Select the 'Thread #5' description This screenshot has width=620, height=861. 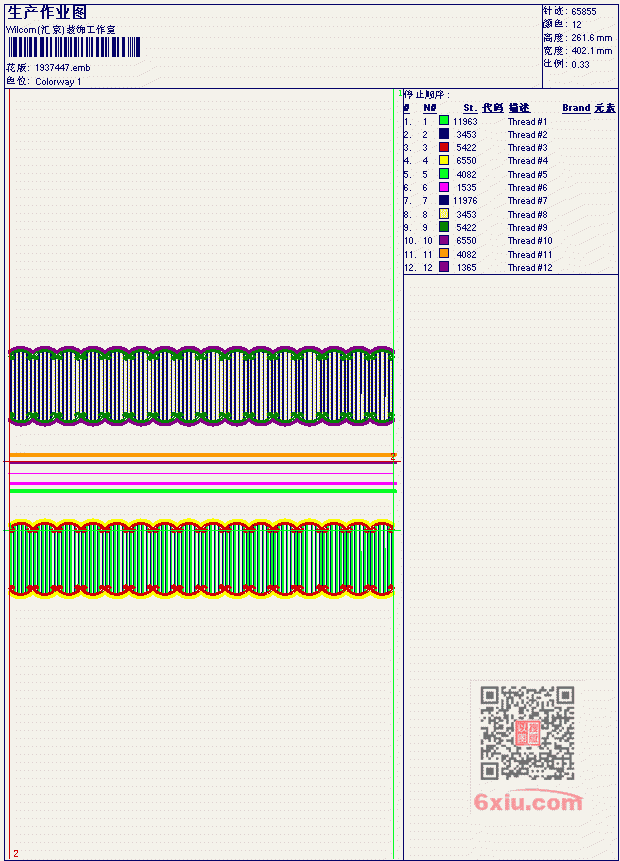tap(527, 175)
